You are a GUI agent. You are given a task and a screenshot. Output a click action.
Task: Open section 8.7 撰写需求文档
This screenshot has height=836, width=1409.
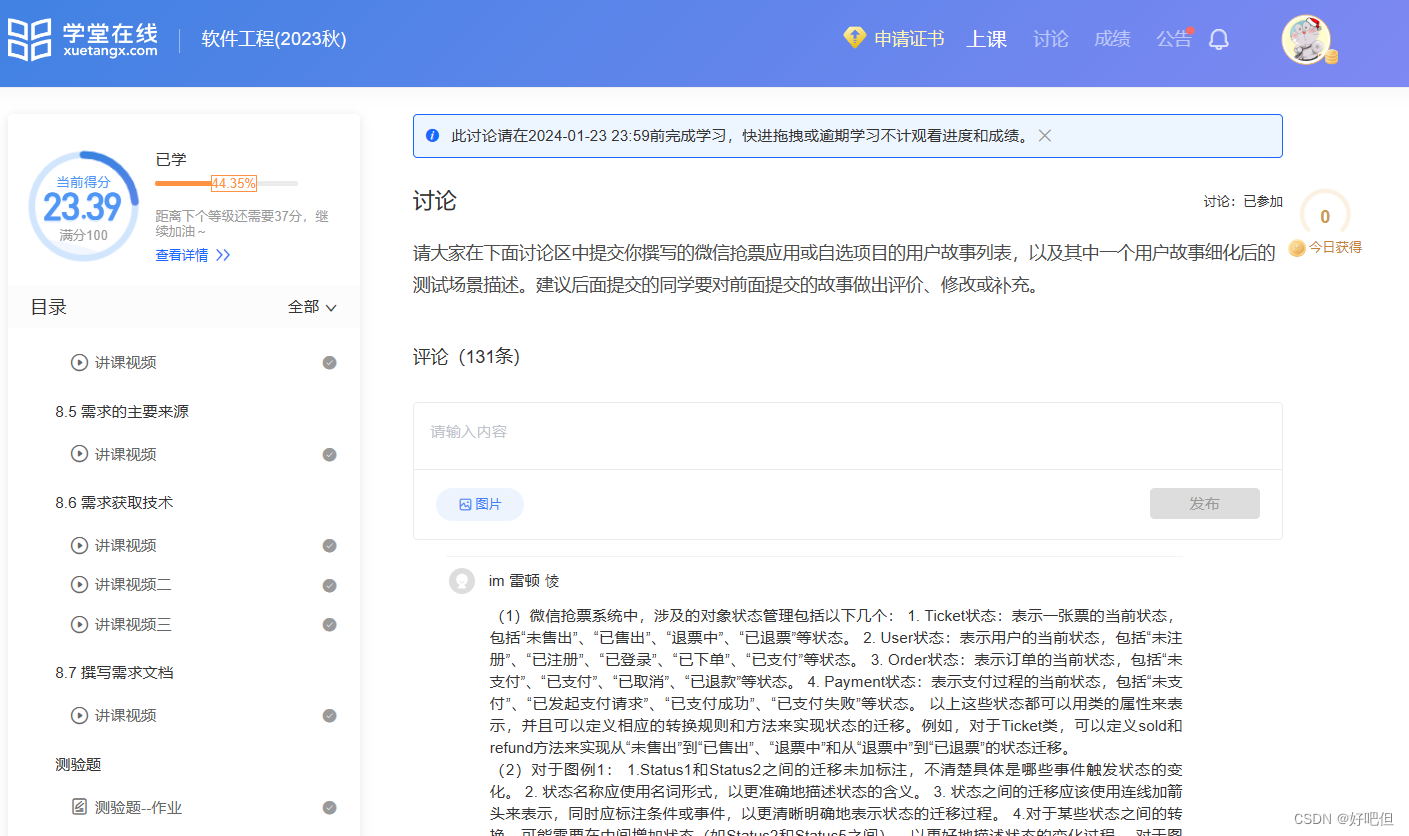(114, 672)
